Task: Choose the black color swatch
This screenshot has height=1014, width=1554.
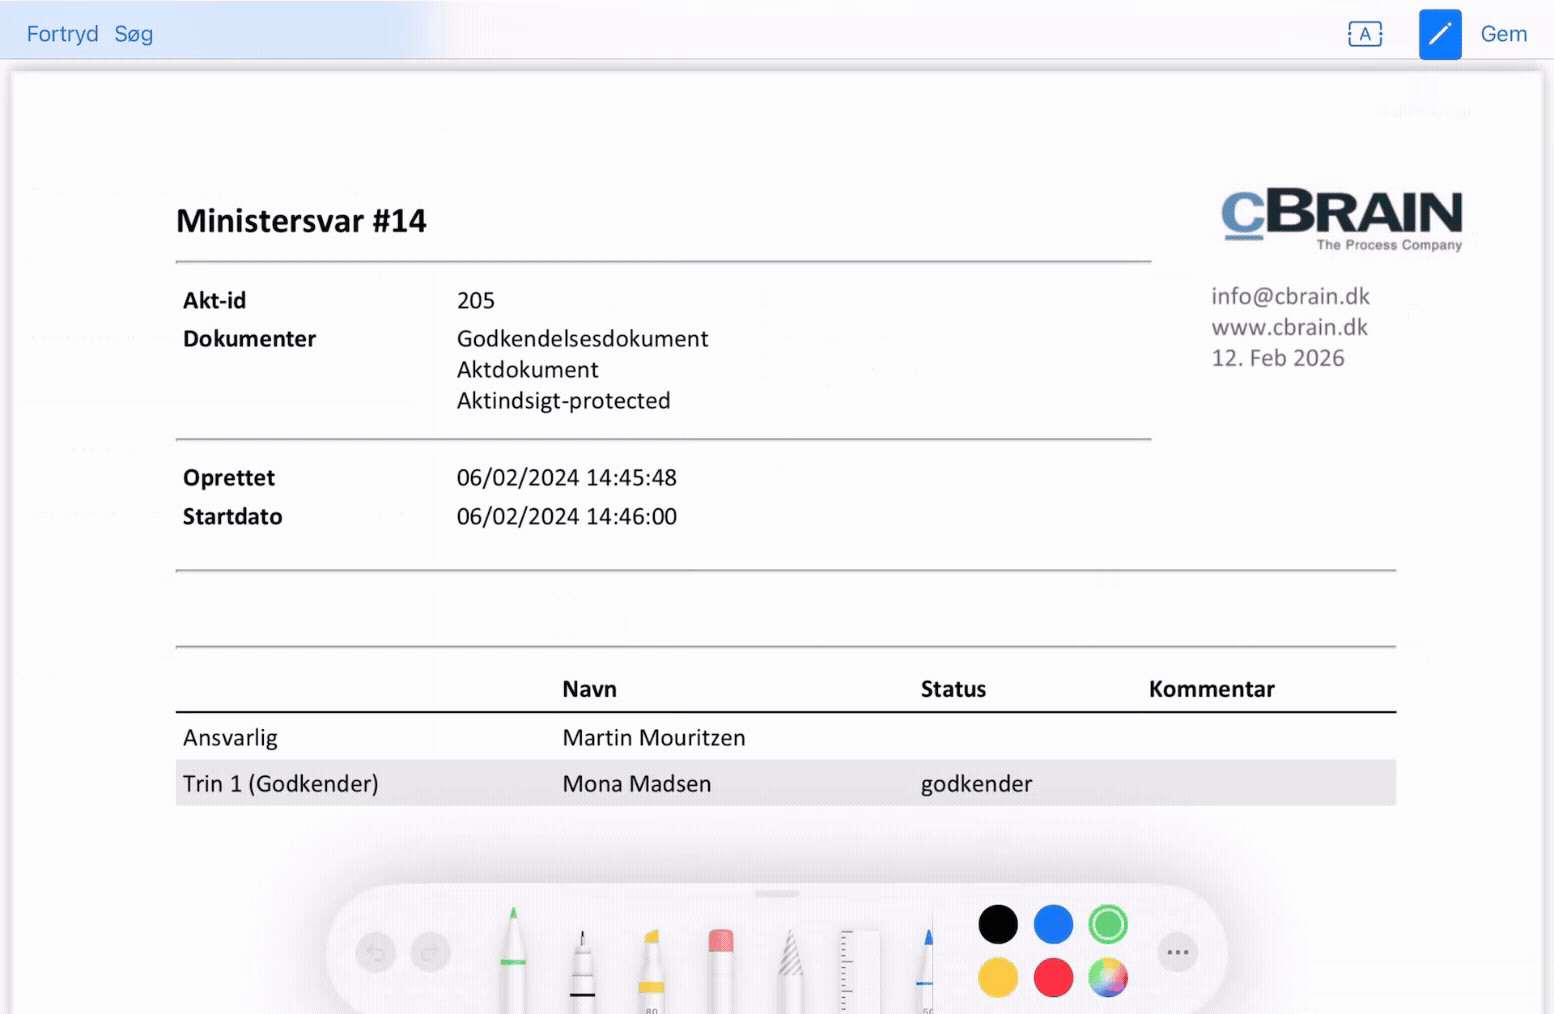Action: pos(997,924)
